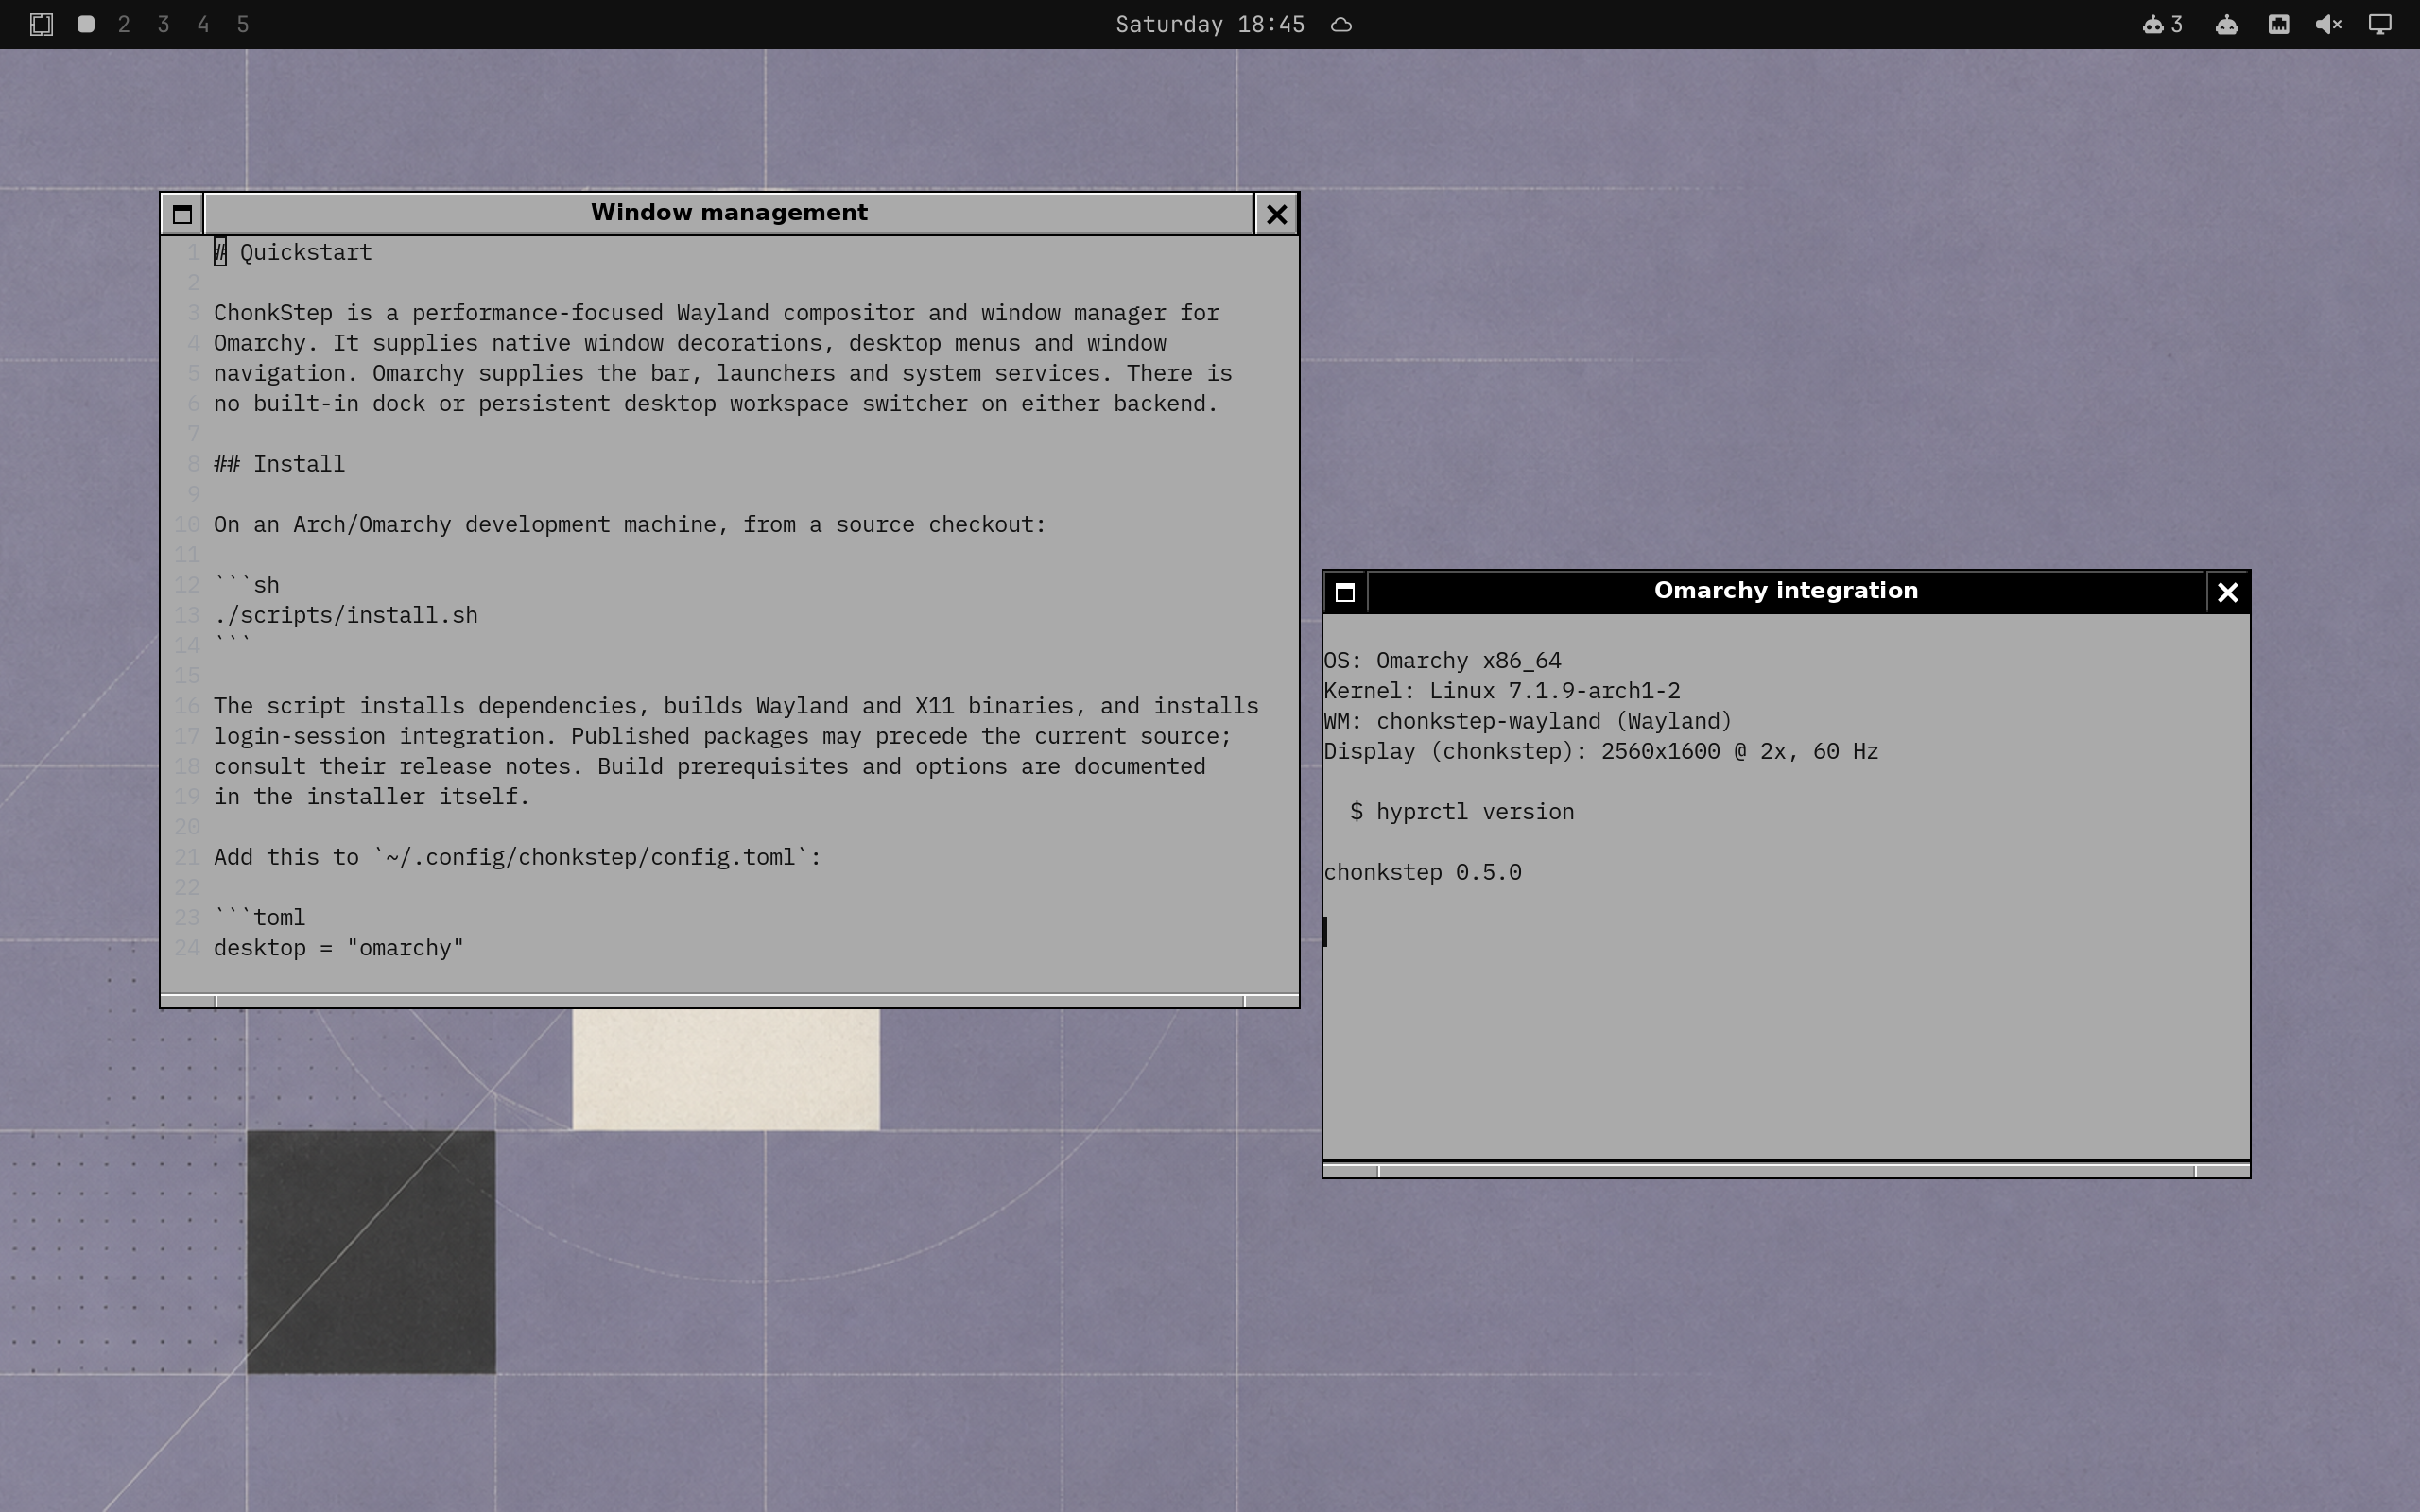Open the ethernet network tray icon
This screenshot has width=2420, height=1512.
[2279, 24]
